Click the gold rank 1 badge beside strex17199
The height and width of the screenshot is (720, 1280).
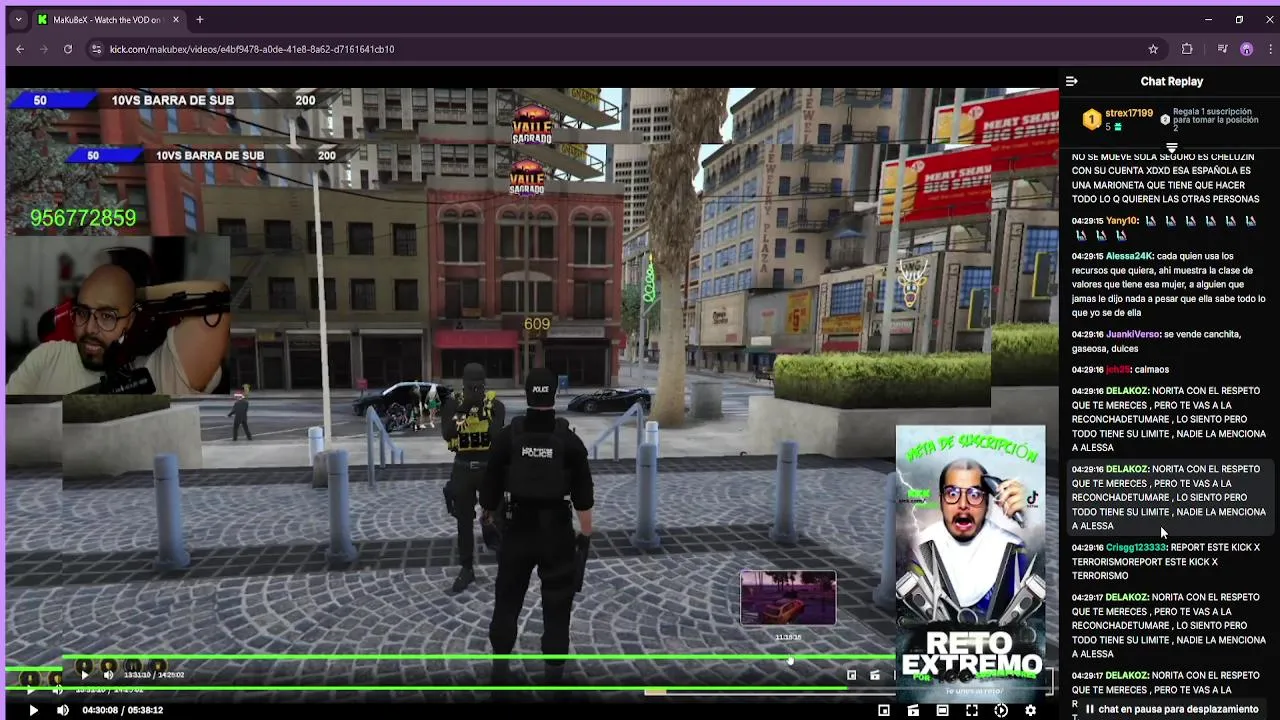point(1091,120)
